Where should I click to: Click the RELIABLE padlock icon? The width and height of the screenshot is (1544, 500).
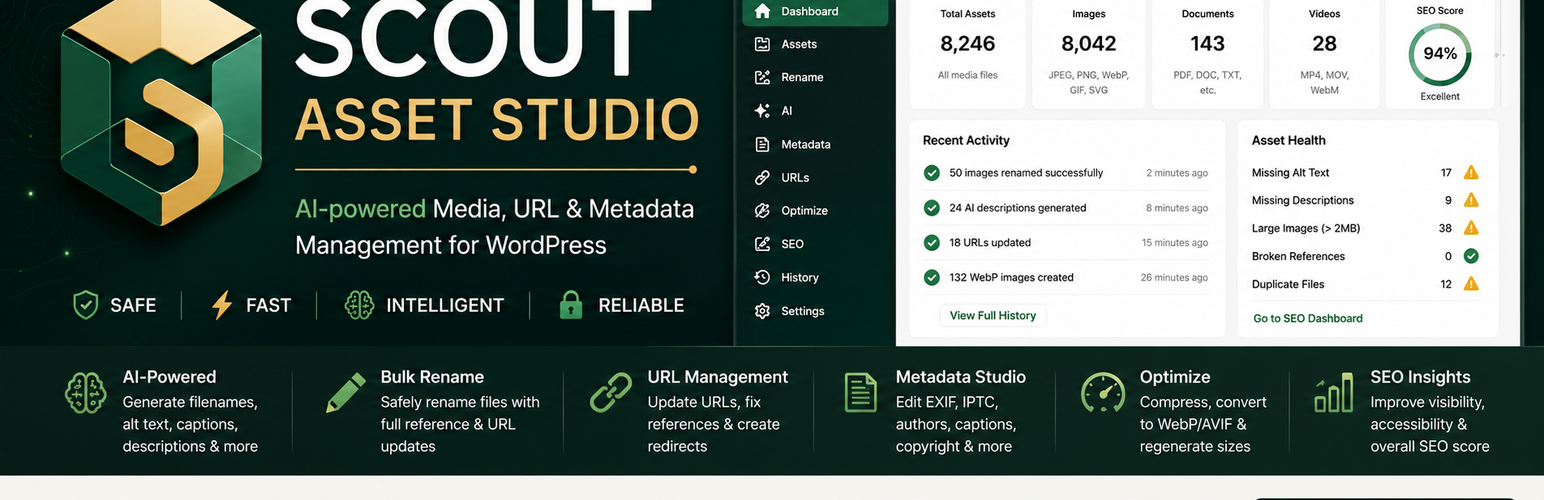click(571, 305)
